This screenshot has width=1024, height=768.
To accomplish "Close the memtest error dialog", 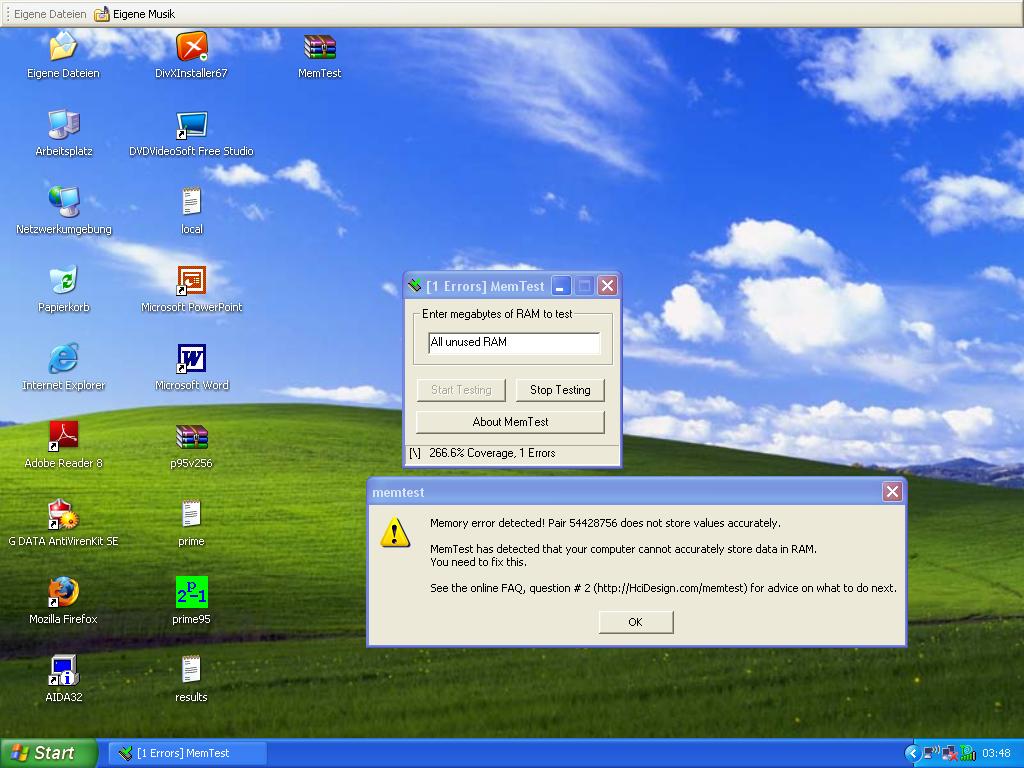I will [892, 492].
